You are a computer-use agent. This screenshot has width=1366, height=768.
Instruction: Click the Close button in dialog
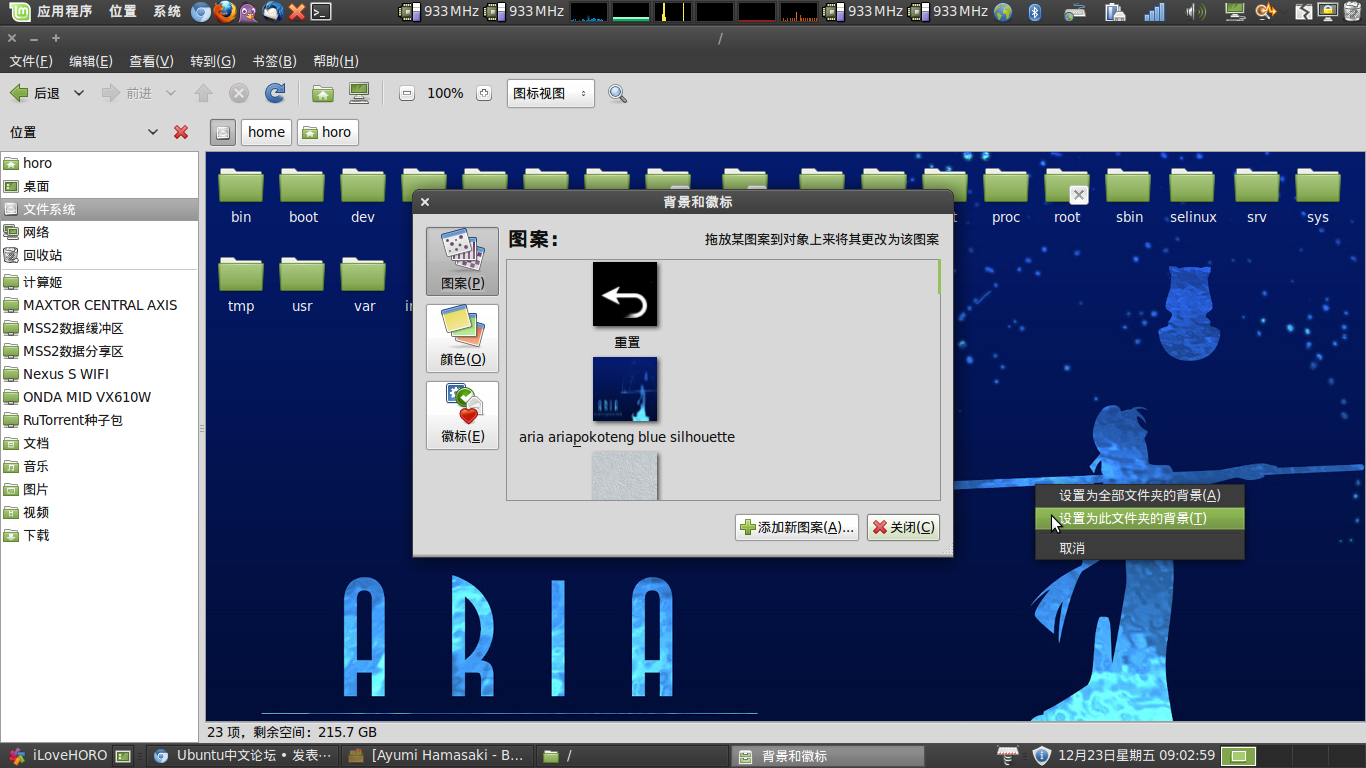click(903, 527)
